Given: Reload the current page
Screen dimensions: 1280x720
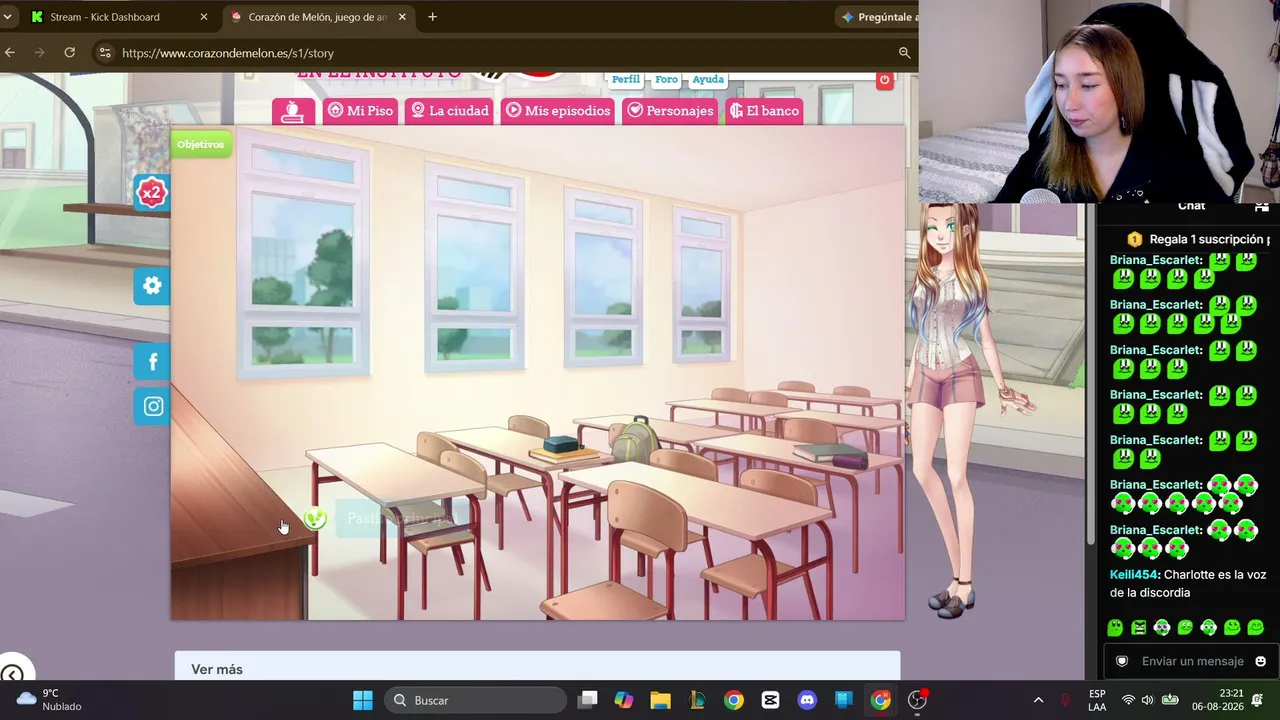Looking at the screenshot, I should click(x=69, y=53).
